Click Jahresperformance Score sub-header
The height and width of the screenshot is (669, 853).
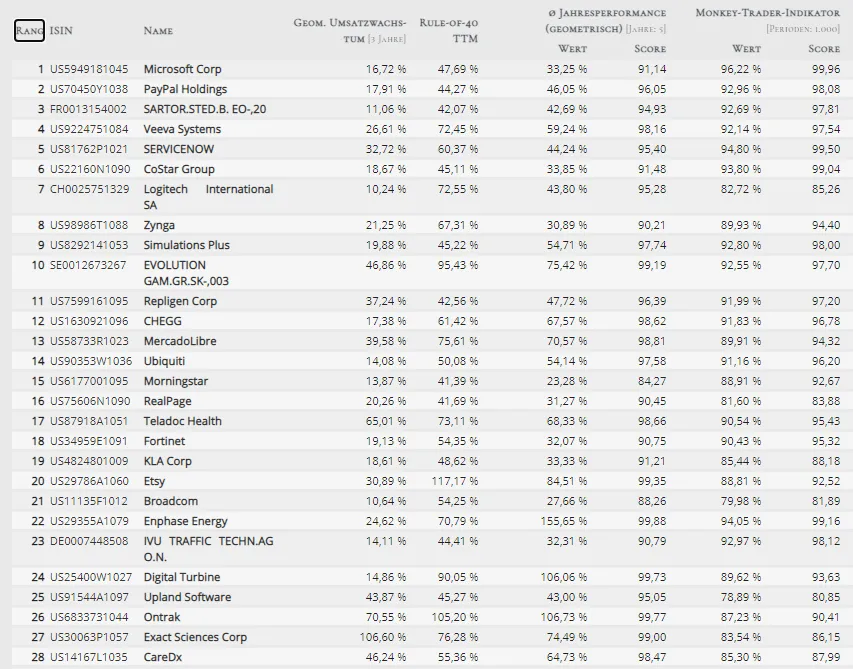(650, 48)
